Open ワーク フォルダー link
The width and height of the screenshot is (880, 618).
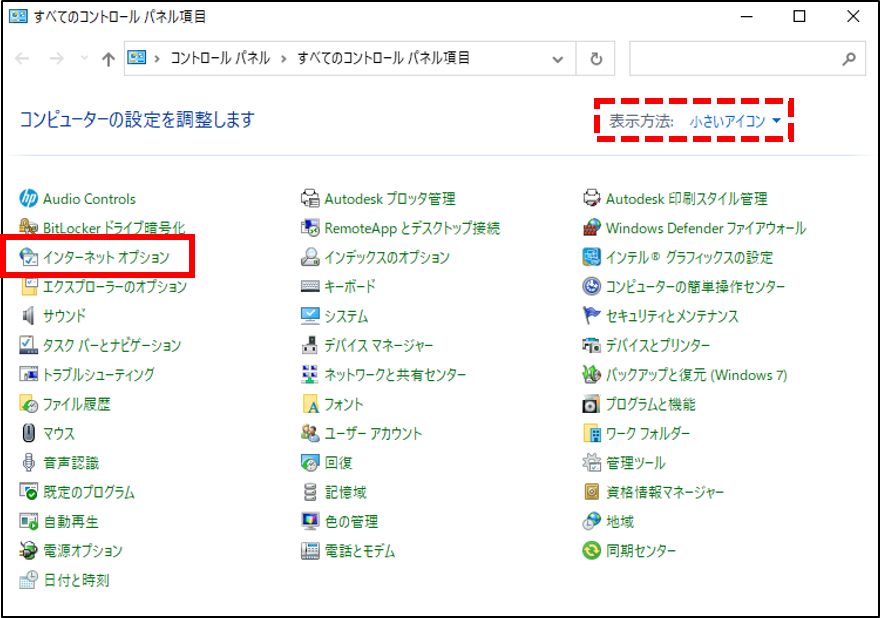tap(648, 433)
